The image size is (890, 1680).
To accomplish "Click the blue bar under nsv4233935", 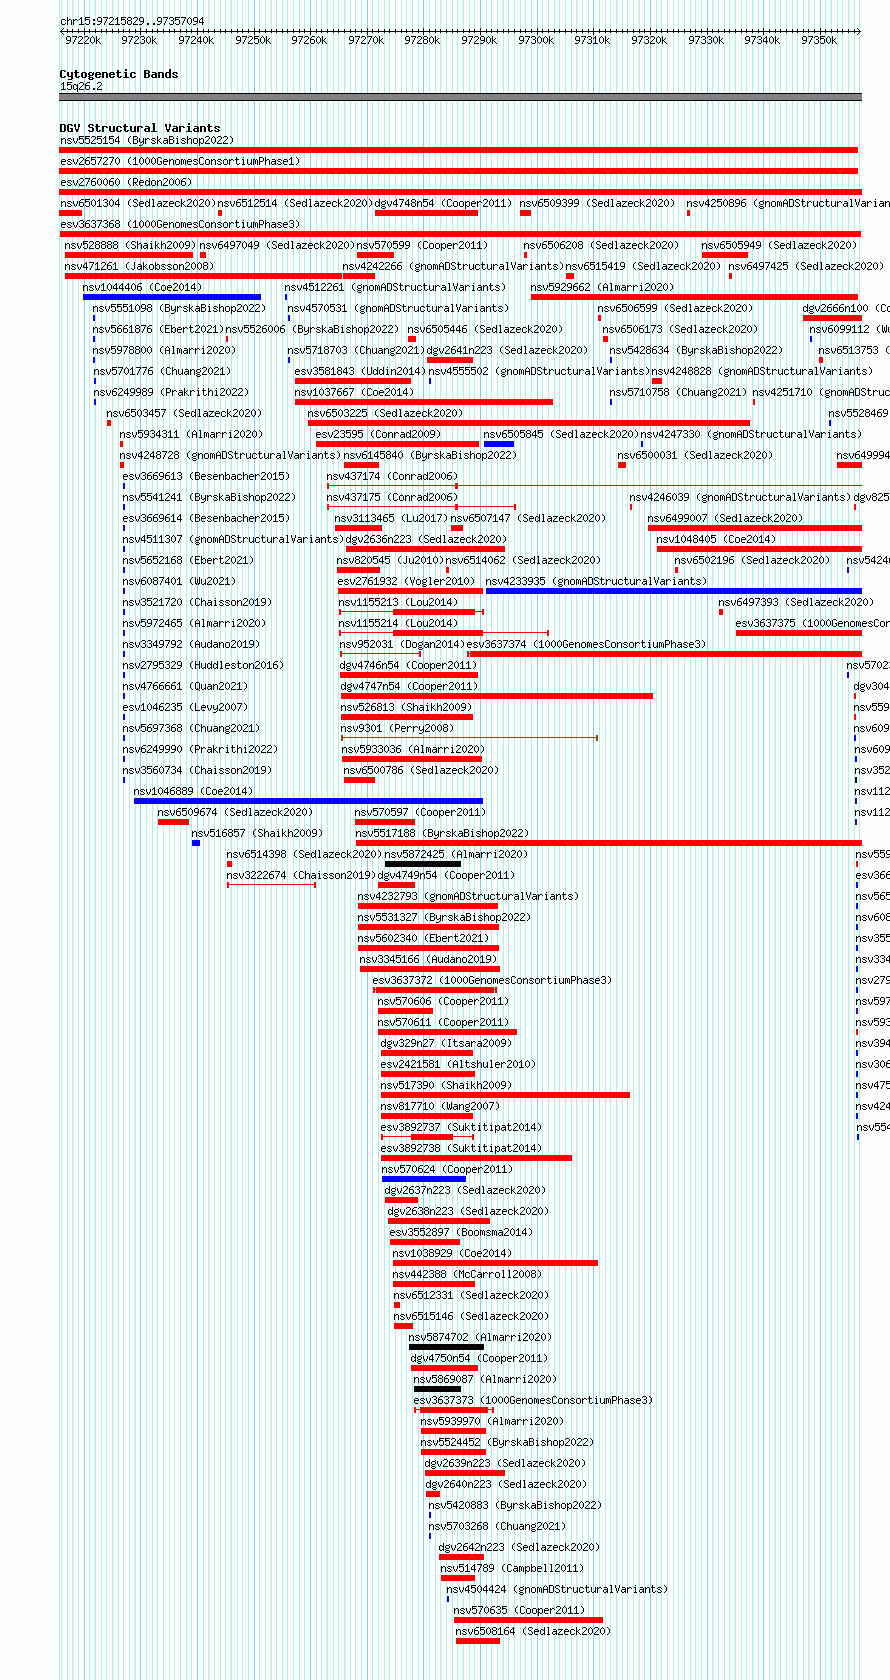I will [x=674, y=591].
